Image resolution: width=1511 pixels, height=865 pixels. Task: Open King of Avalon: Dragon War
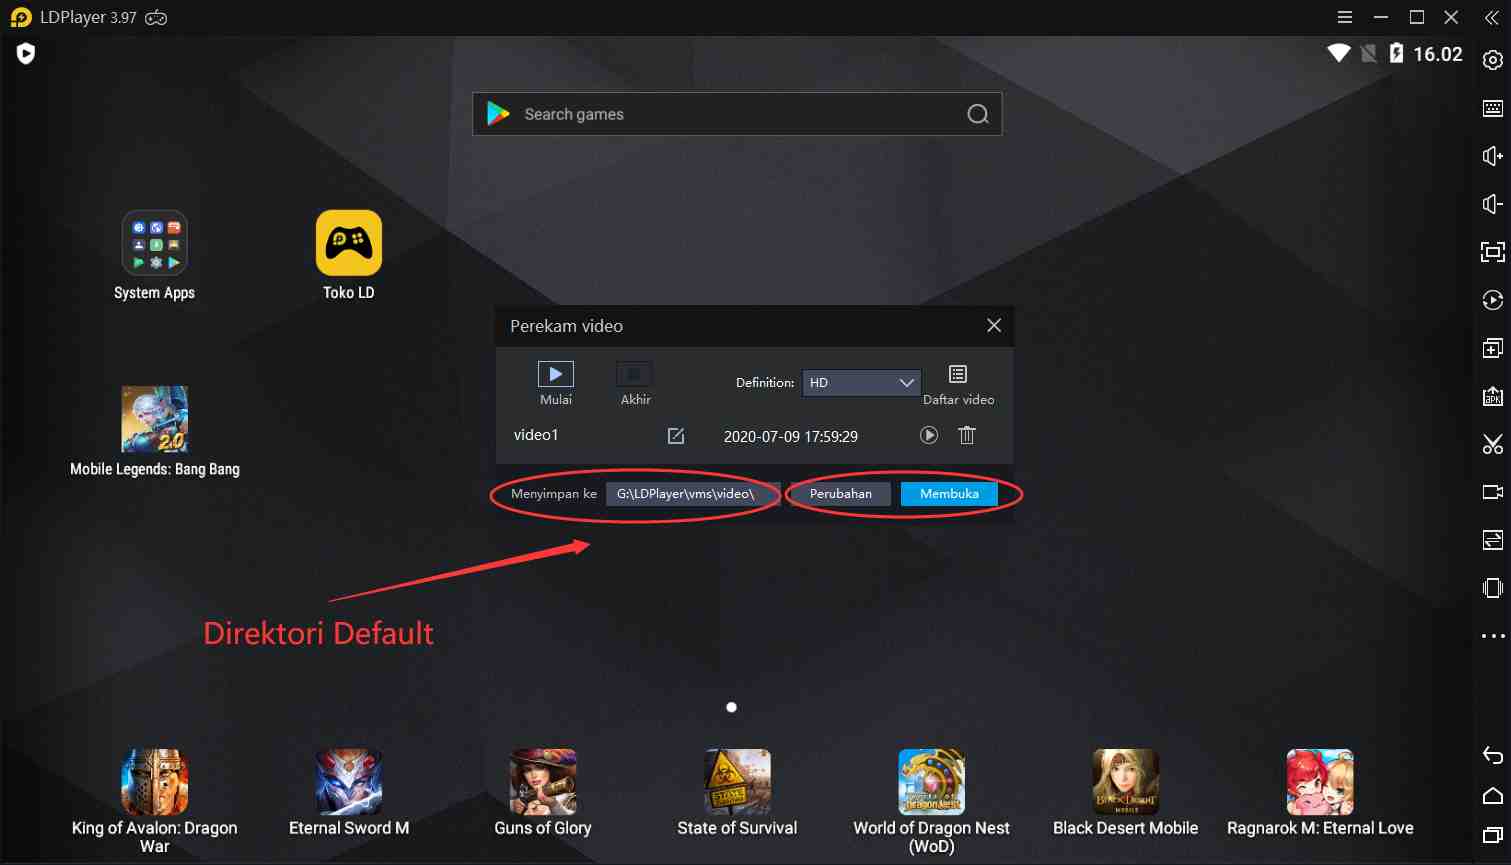point(155,802)
